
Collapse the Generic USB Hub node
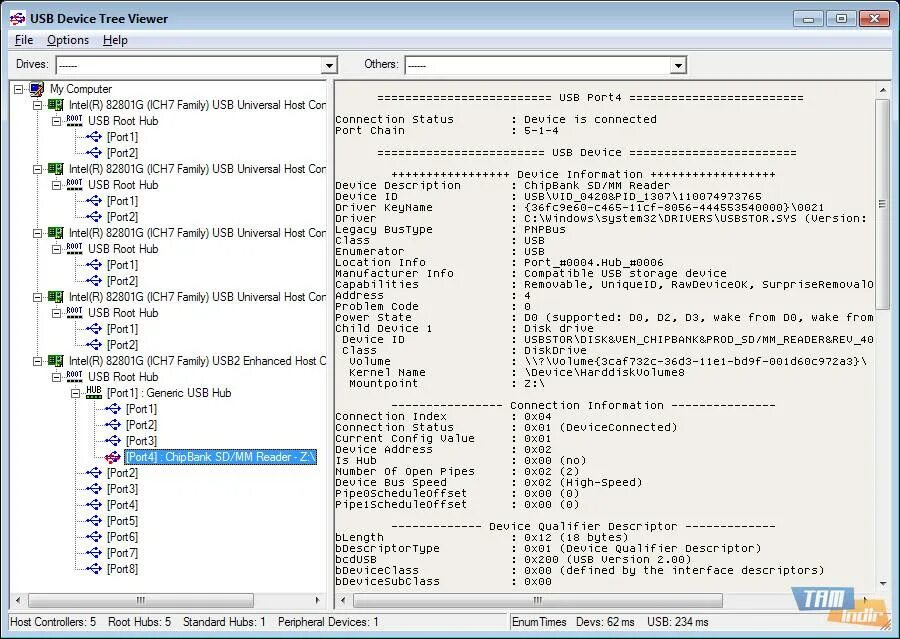pyautogui.click(x=75, y=393)
